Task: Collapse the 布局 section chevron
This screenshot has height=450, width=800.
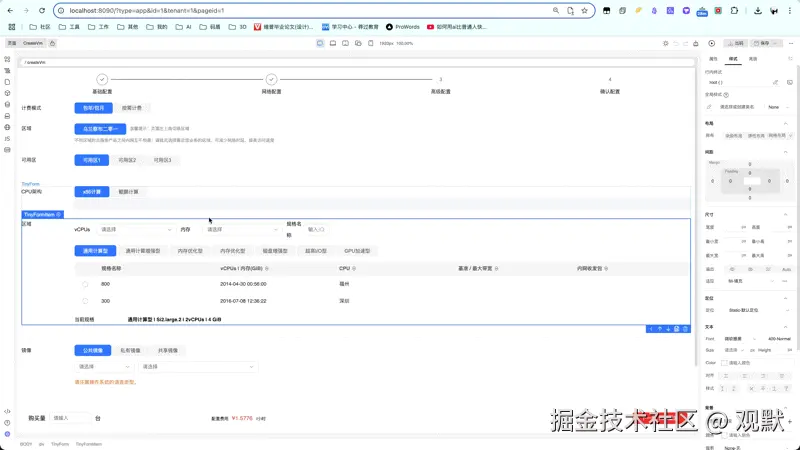Action: point(786,123)
